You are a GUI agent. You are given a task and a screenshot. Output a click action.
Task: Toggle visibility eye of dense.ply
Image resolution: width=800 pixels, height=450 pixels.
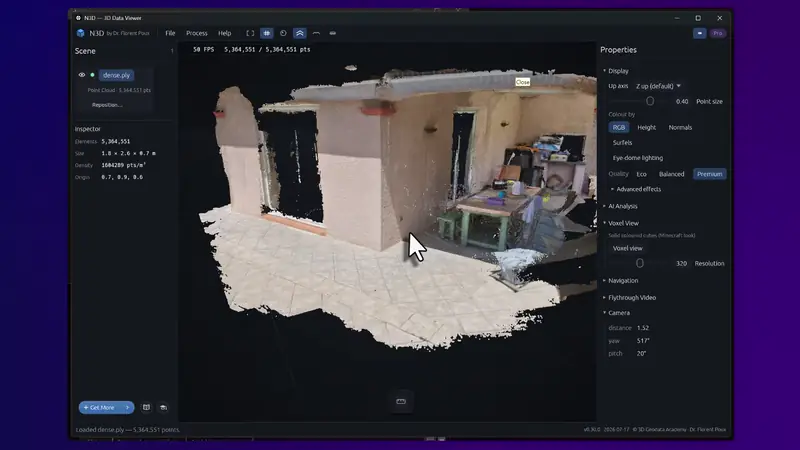click(x=82, y=75)
